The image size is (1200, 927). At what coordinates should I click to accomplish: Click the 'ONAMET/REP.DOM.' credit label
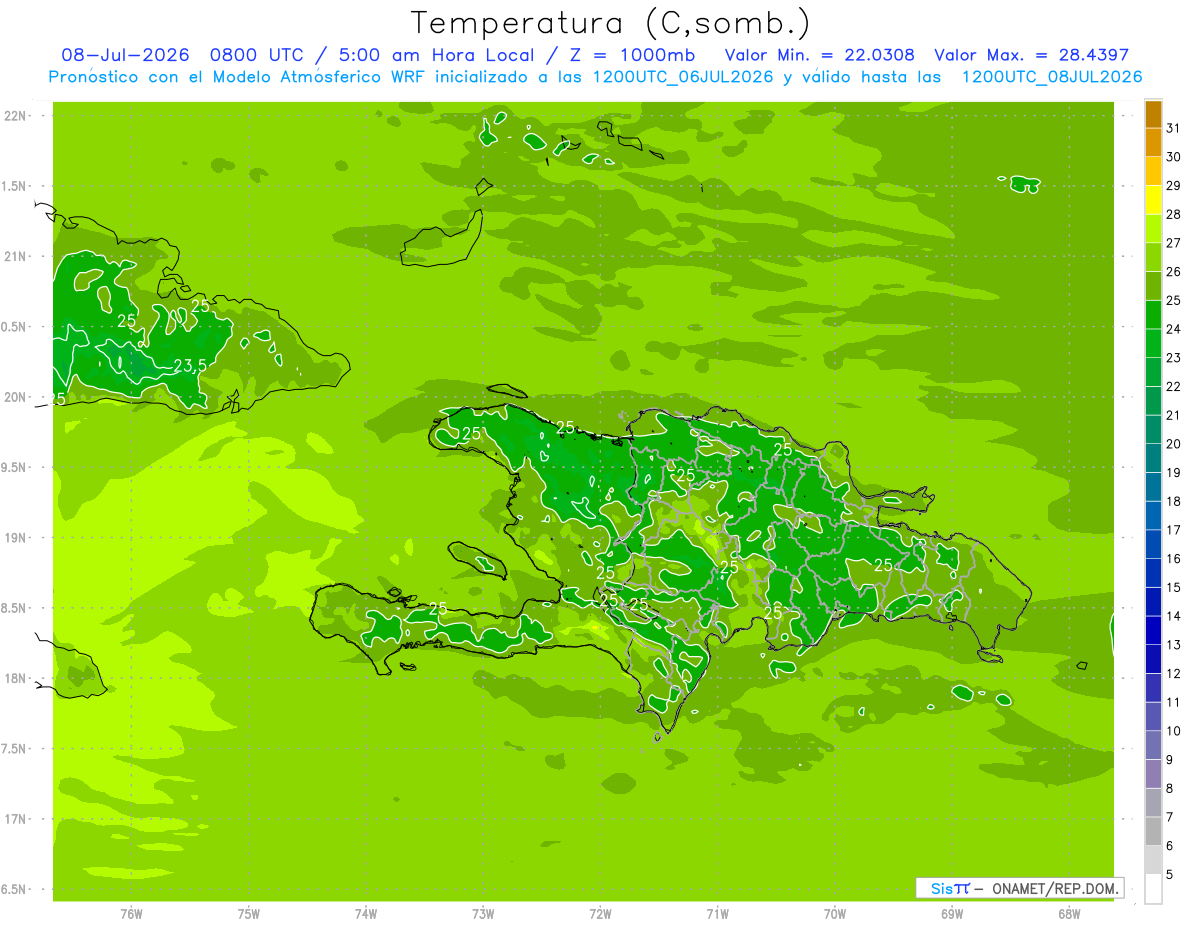coord(1055,888)
